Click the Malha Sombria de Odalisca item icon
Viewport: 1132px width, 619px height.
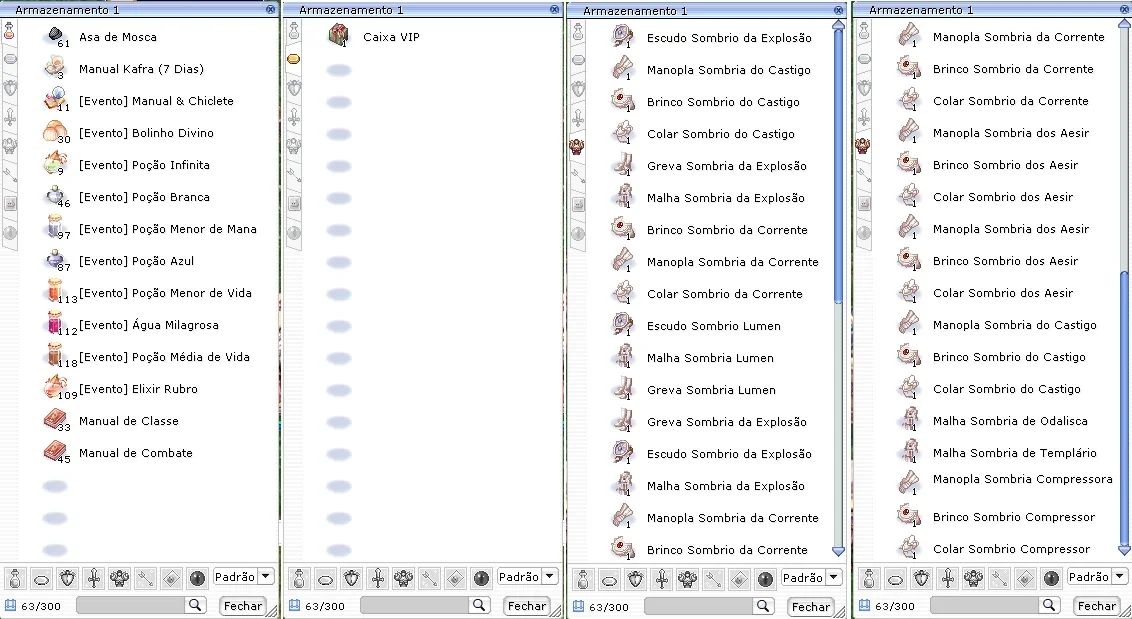coord(909,420)
